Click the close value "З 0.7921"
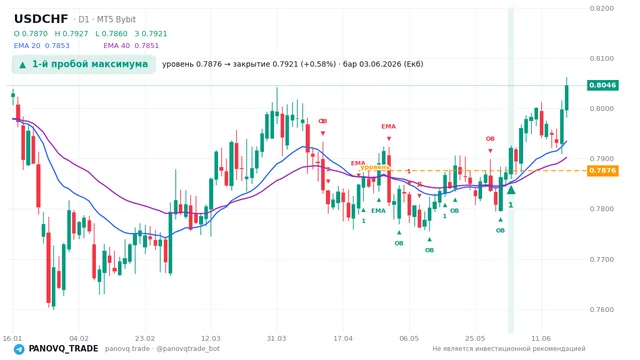The width and height of the screenshot is (640, 360). click(151, 33)
